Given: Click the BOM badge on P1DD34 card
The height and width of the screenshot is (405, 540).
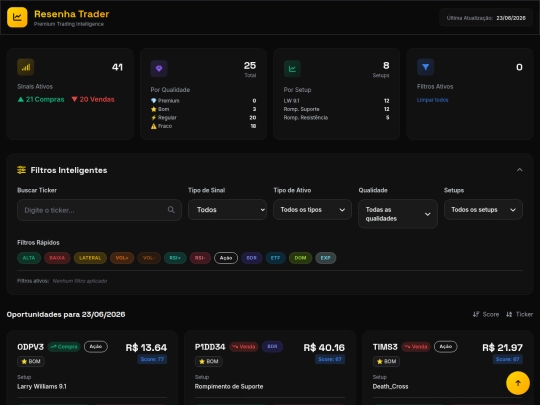Looking at the screenshot, I should (x=209, y=362).
